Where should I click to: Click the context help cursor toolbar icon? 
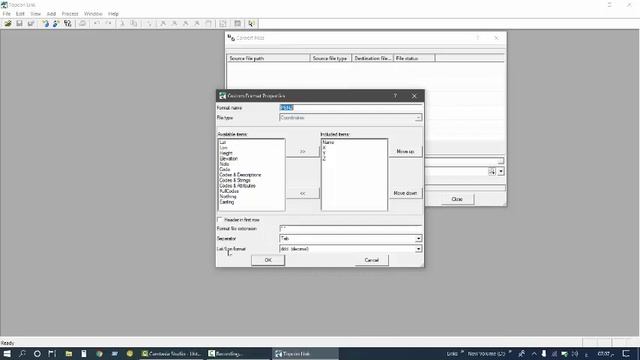[x=251, y=24]
